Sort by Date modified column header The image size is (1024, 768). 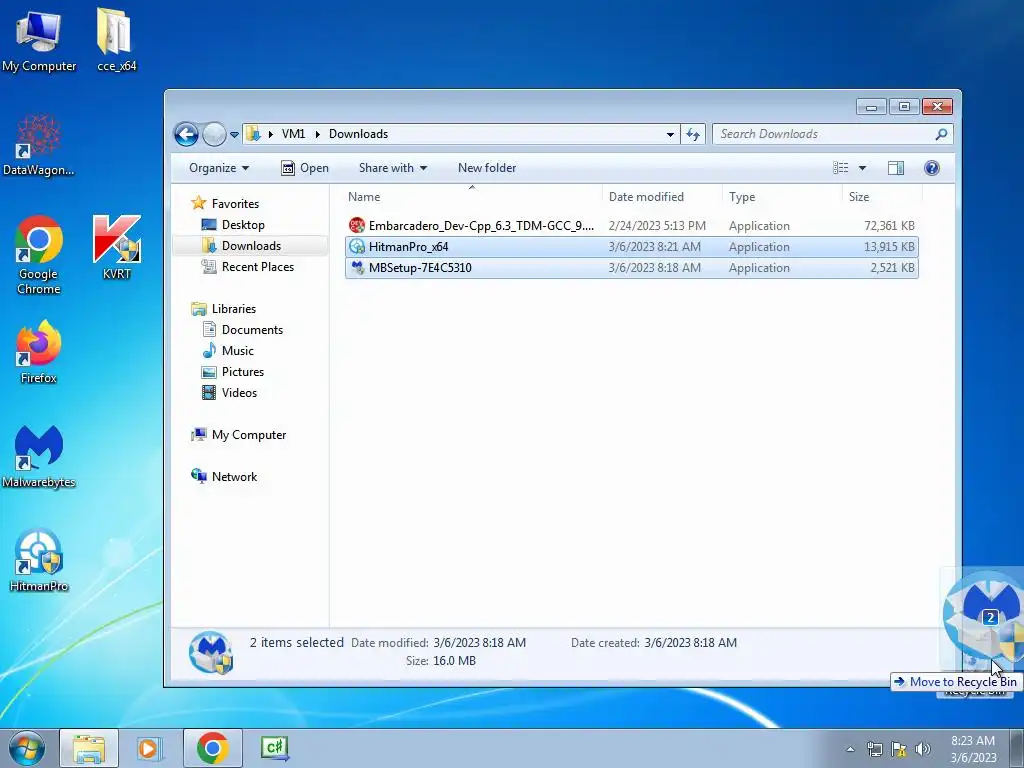point(662,197)
